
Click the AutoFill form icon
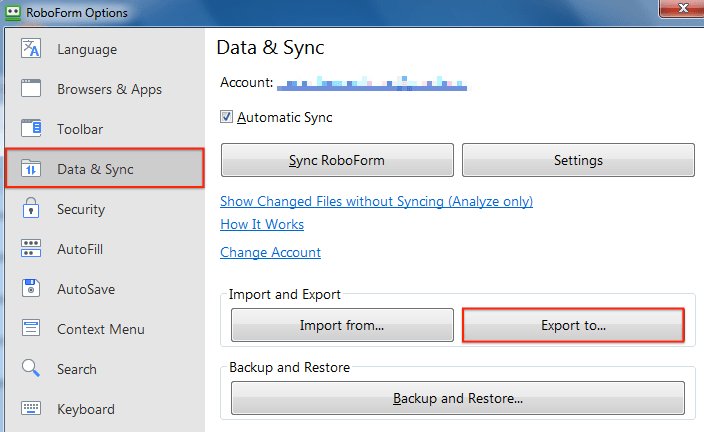[31, 248]
